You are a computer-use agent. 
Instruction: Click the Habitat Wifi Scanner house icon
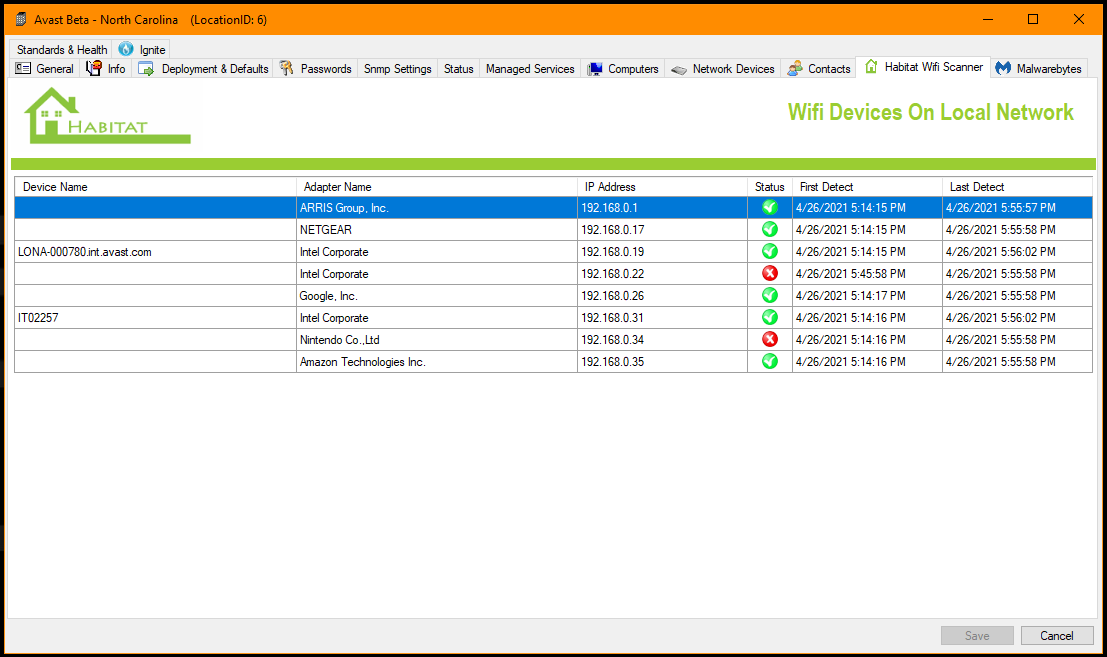click(x=871, y=66)
